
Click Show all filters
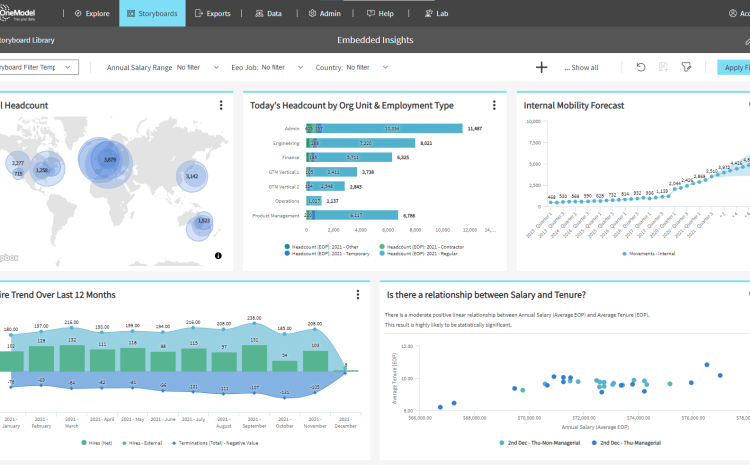coord(581,67)
